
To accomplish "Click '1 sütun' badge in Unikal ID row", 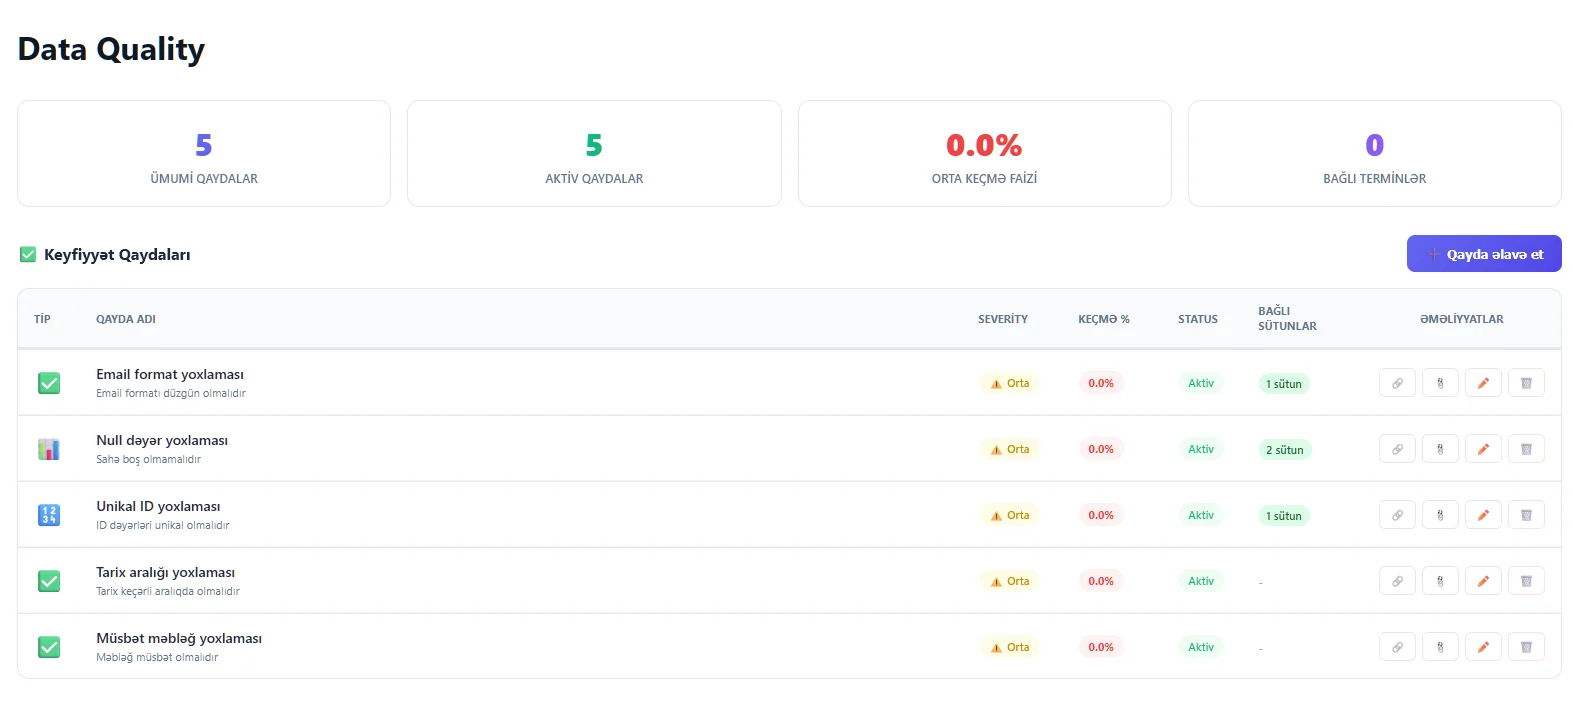I will click(x=1284, y=516).
